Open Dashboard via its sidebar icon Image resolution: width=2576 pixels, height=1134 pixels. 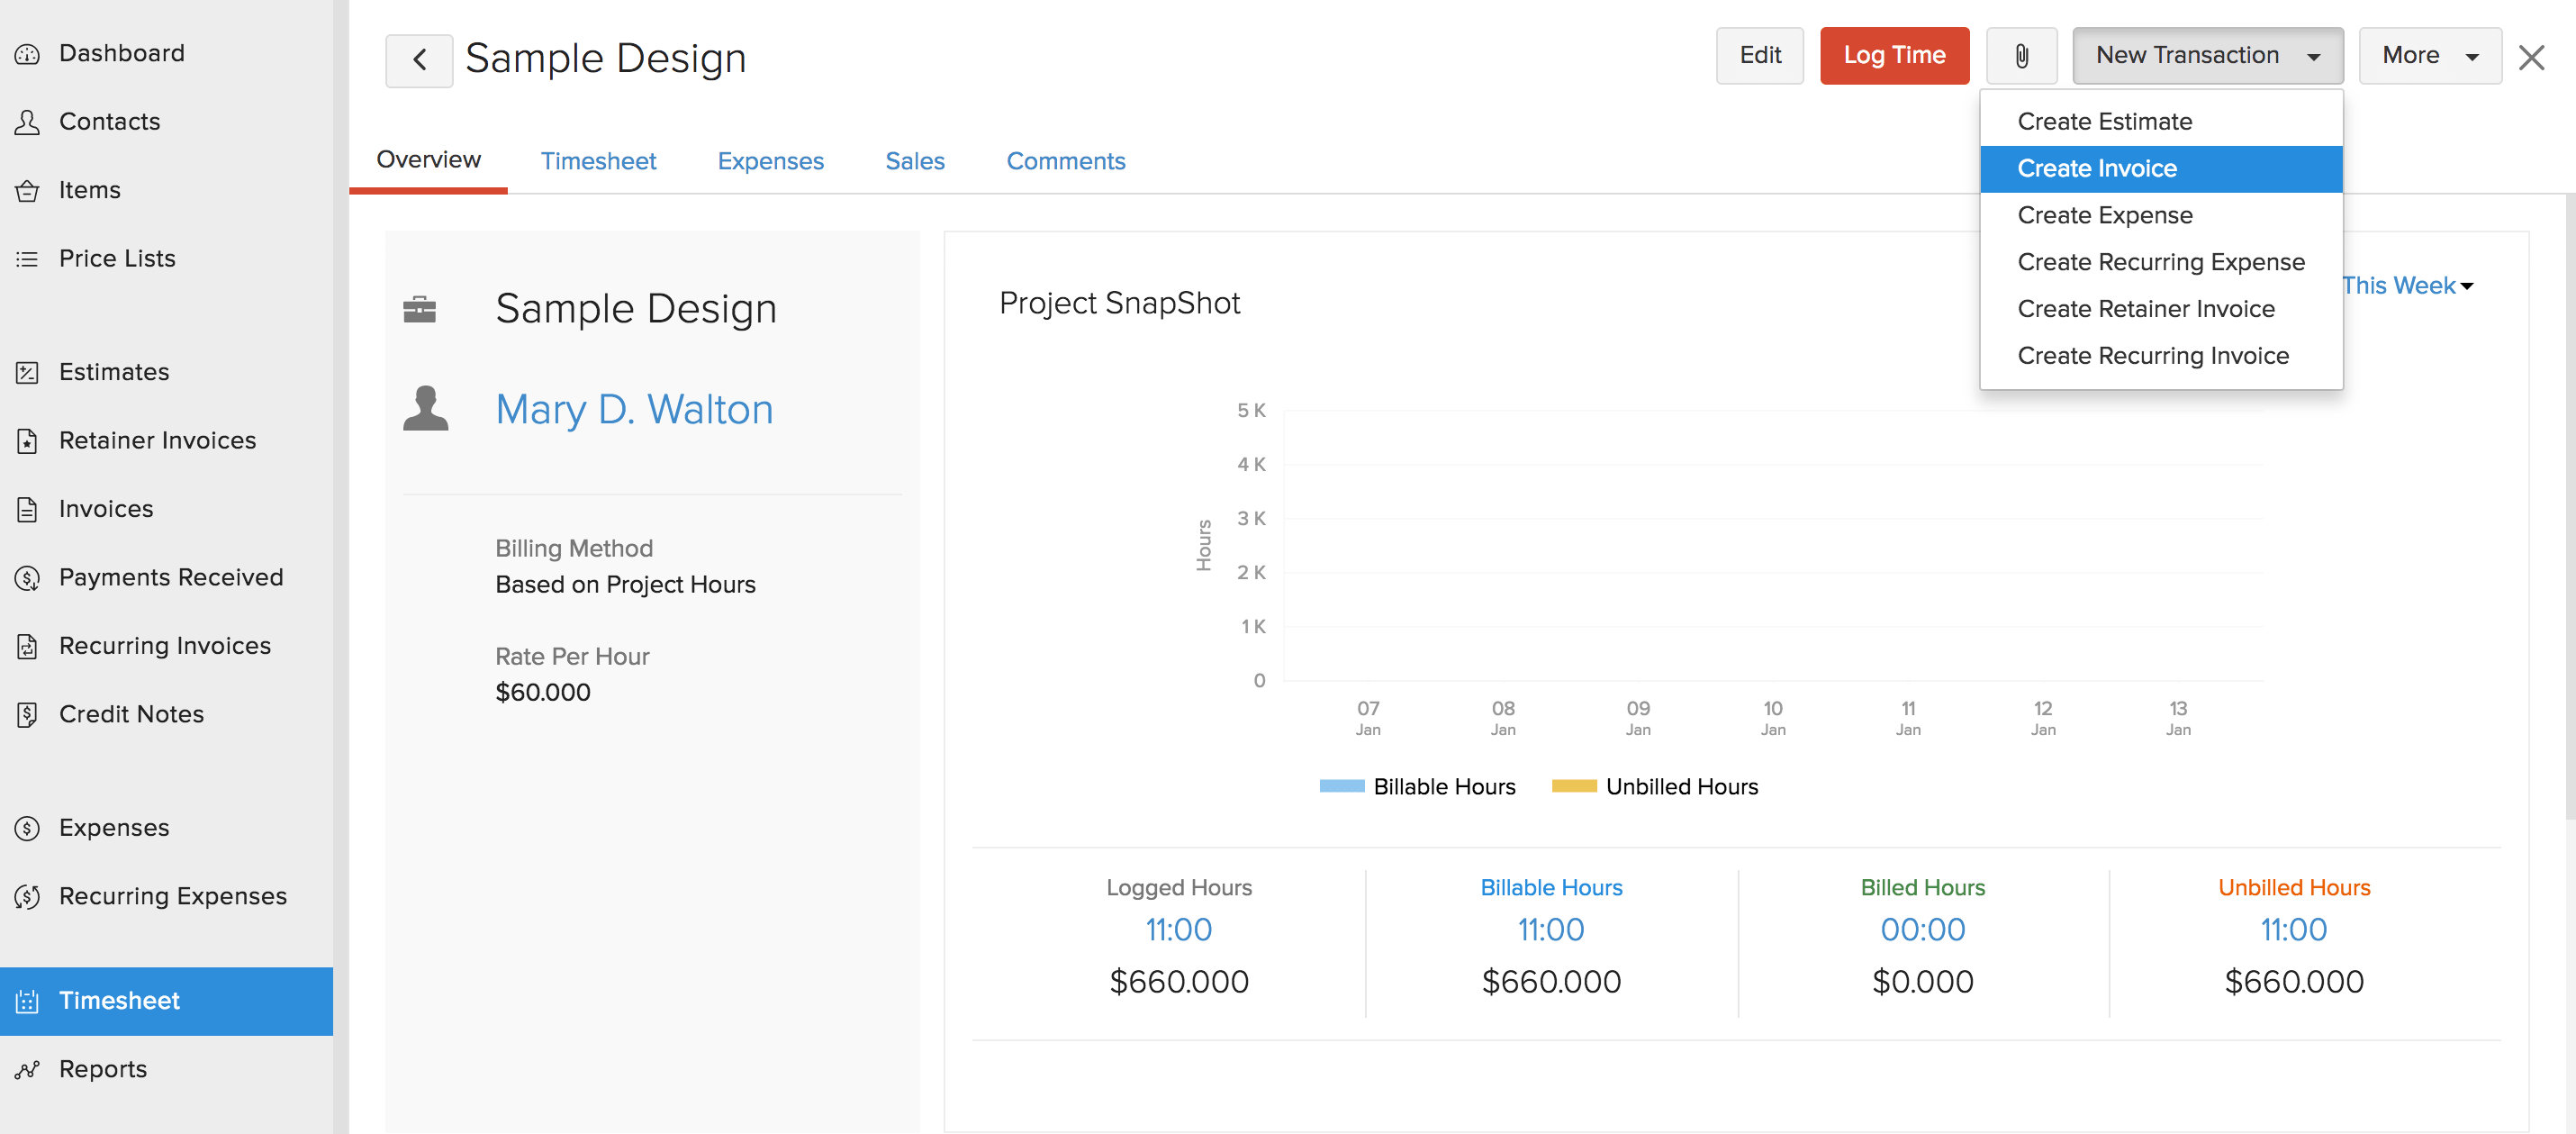(27, 54)
